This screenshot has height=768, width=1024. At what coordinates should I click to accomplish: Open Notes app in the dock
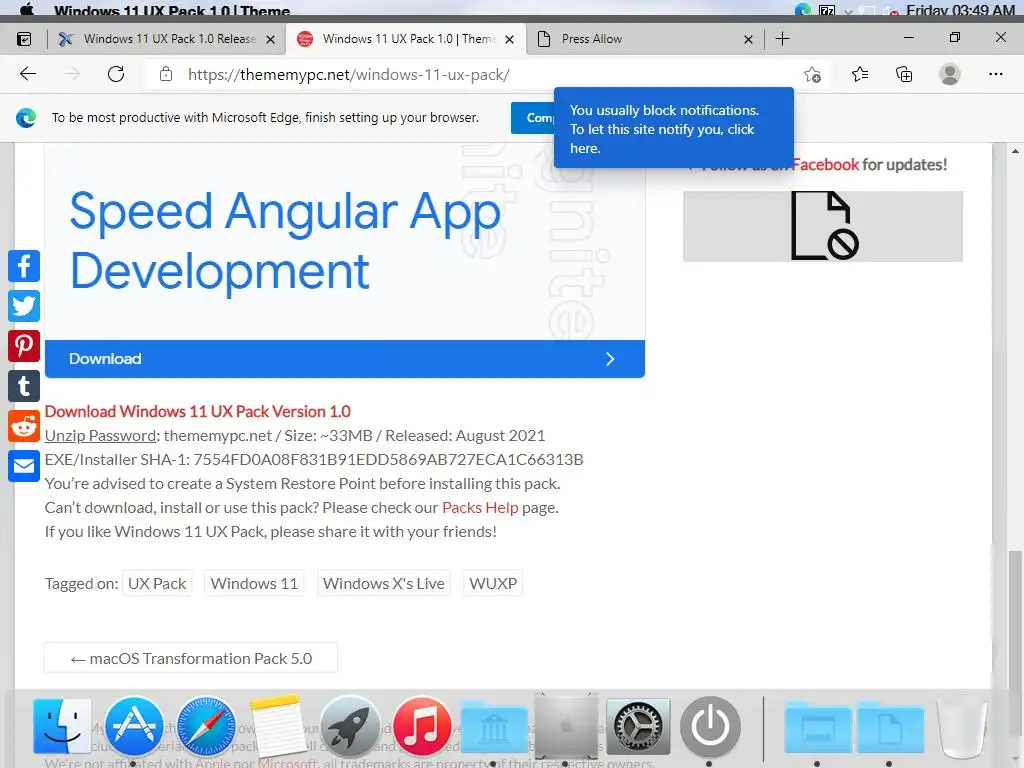pyautogui.click(x=278, y=726)
